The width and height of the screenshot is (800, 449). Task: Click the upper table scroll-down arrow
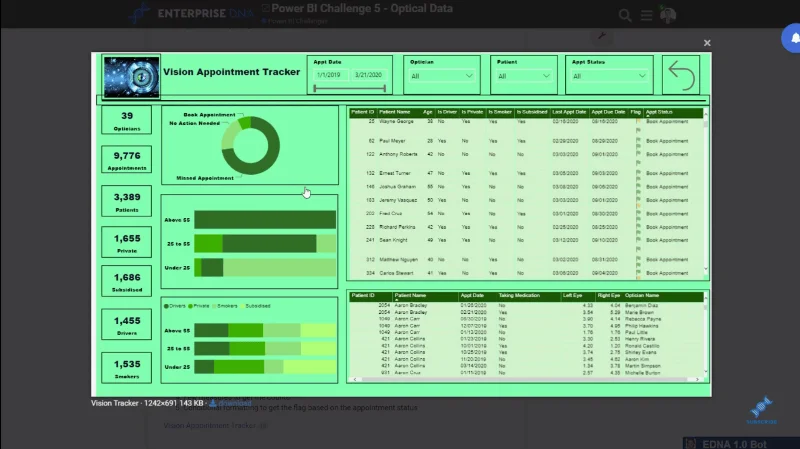[706, 269]
